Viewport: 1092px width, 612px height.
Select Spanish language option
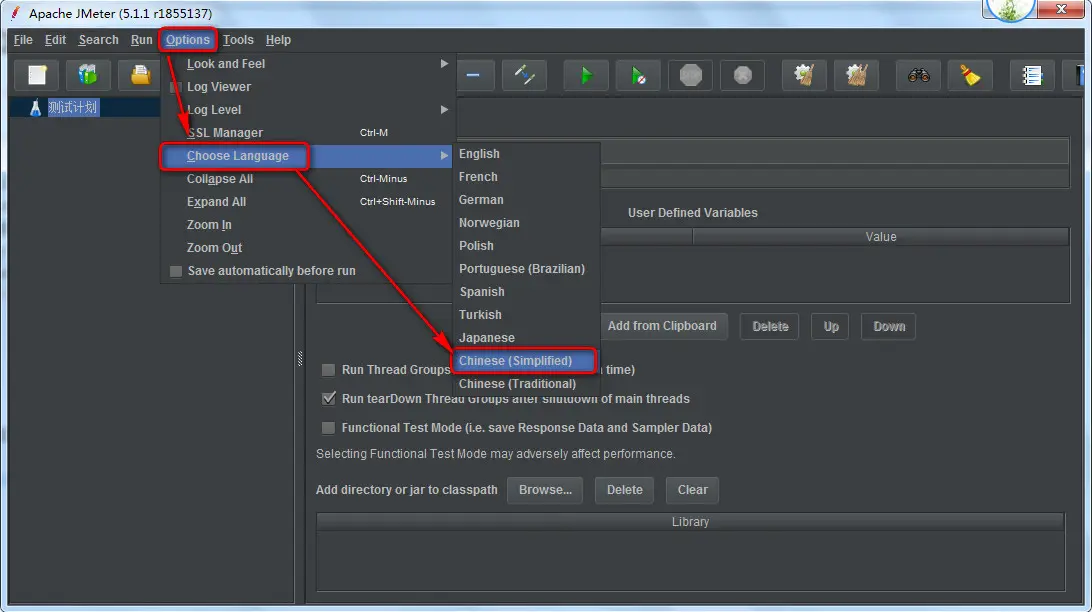526,292
